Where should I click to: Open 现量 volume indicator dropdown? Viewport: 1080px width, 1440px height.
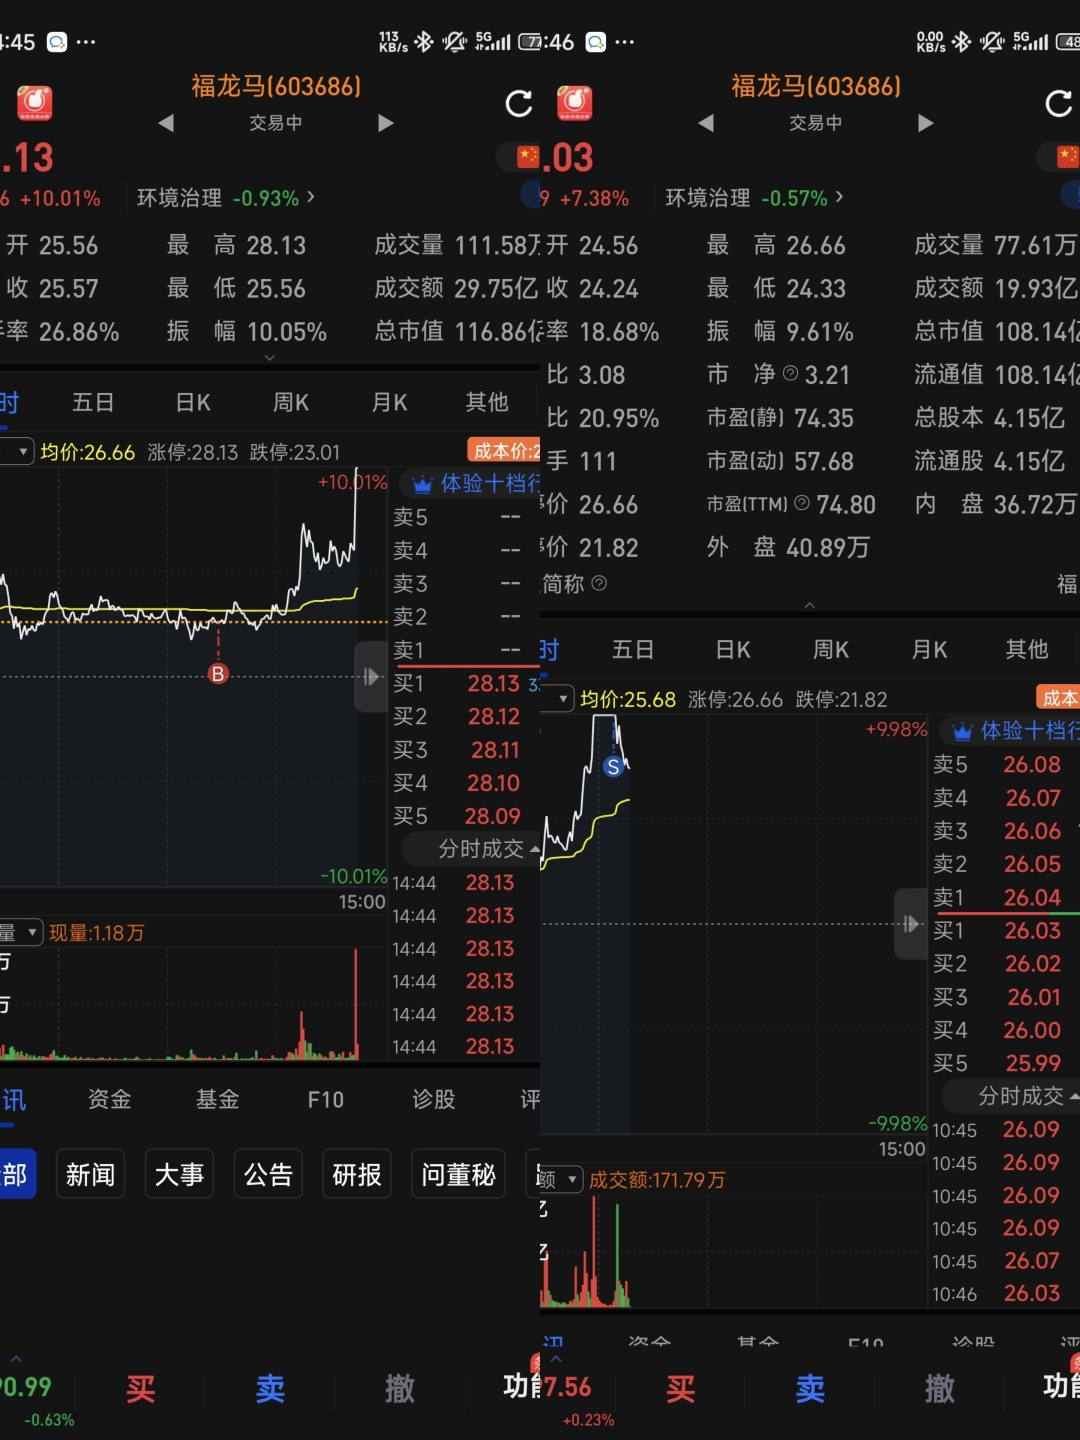24,933
